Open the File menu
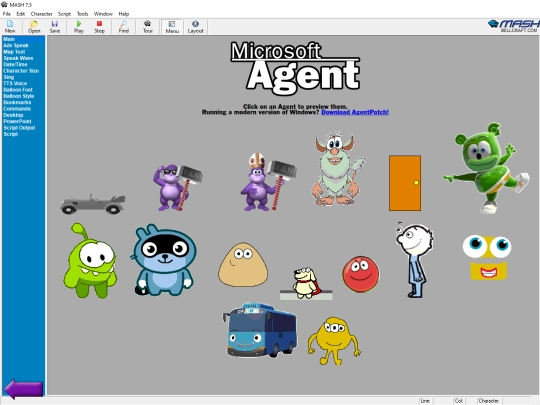 (x=7, y=14)
